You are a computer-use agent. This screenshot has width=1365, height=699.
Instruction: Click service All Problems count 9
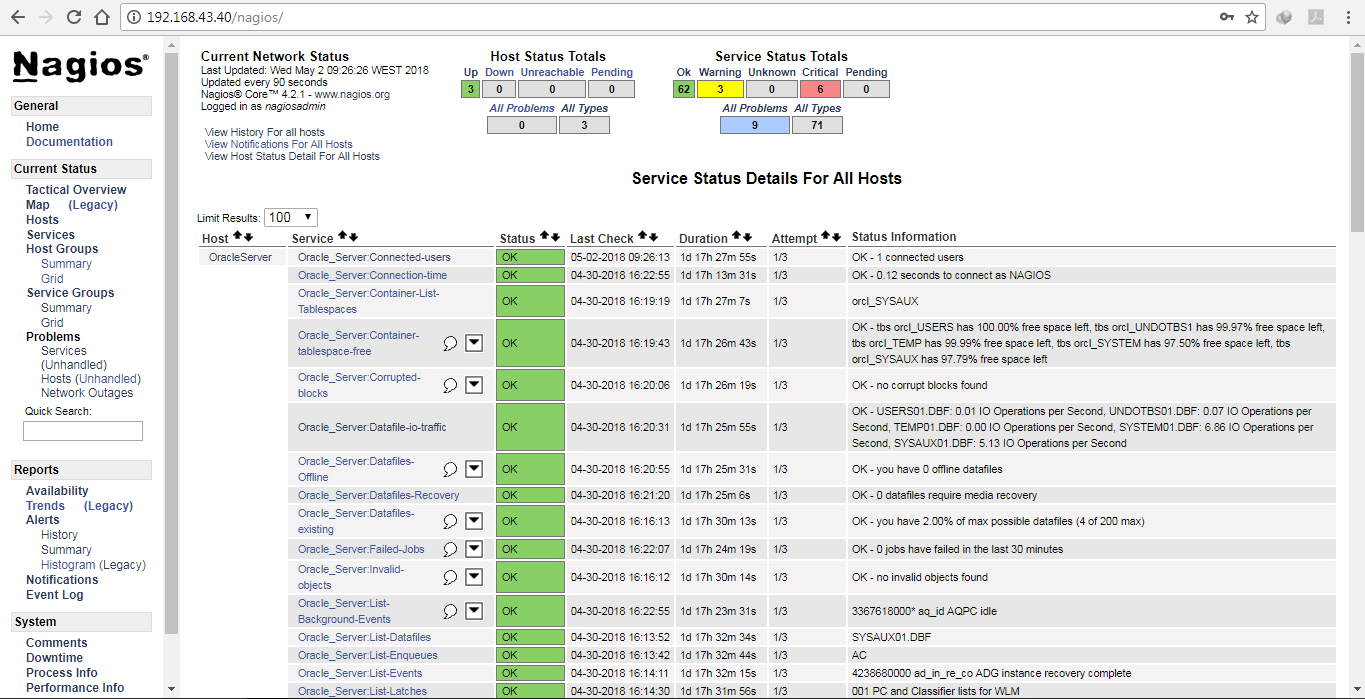[755, 125]
